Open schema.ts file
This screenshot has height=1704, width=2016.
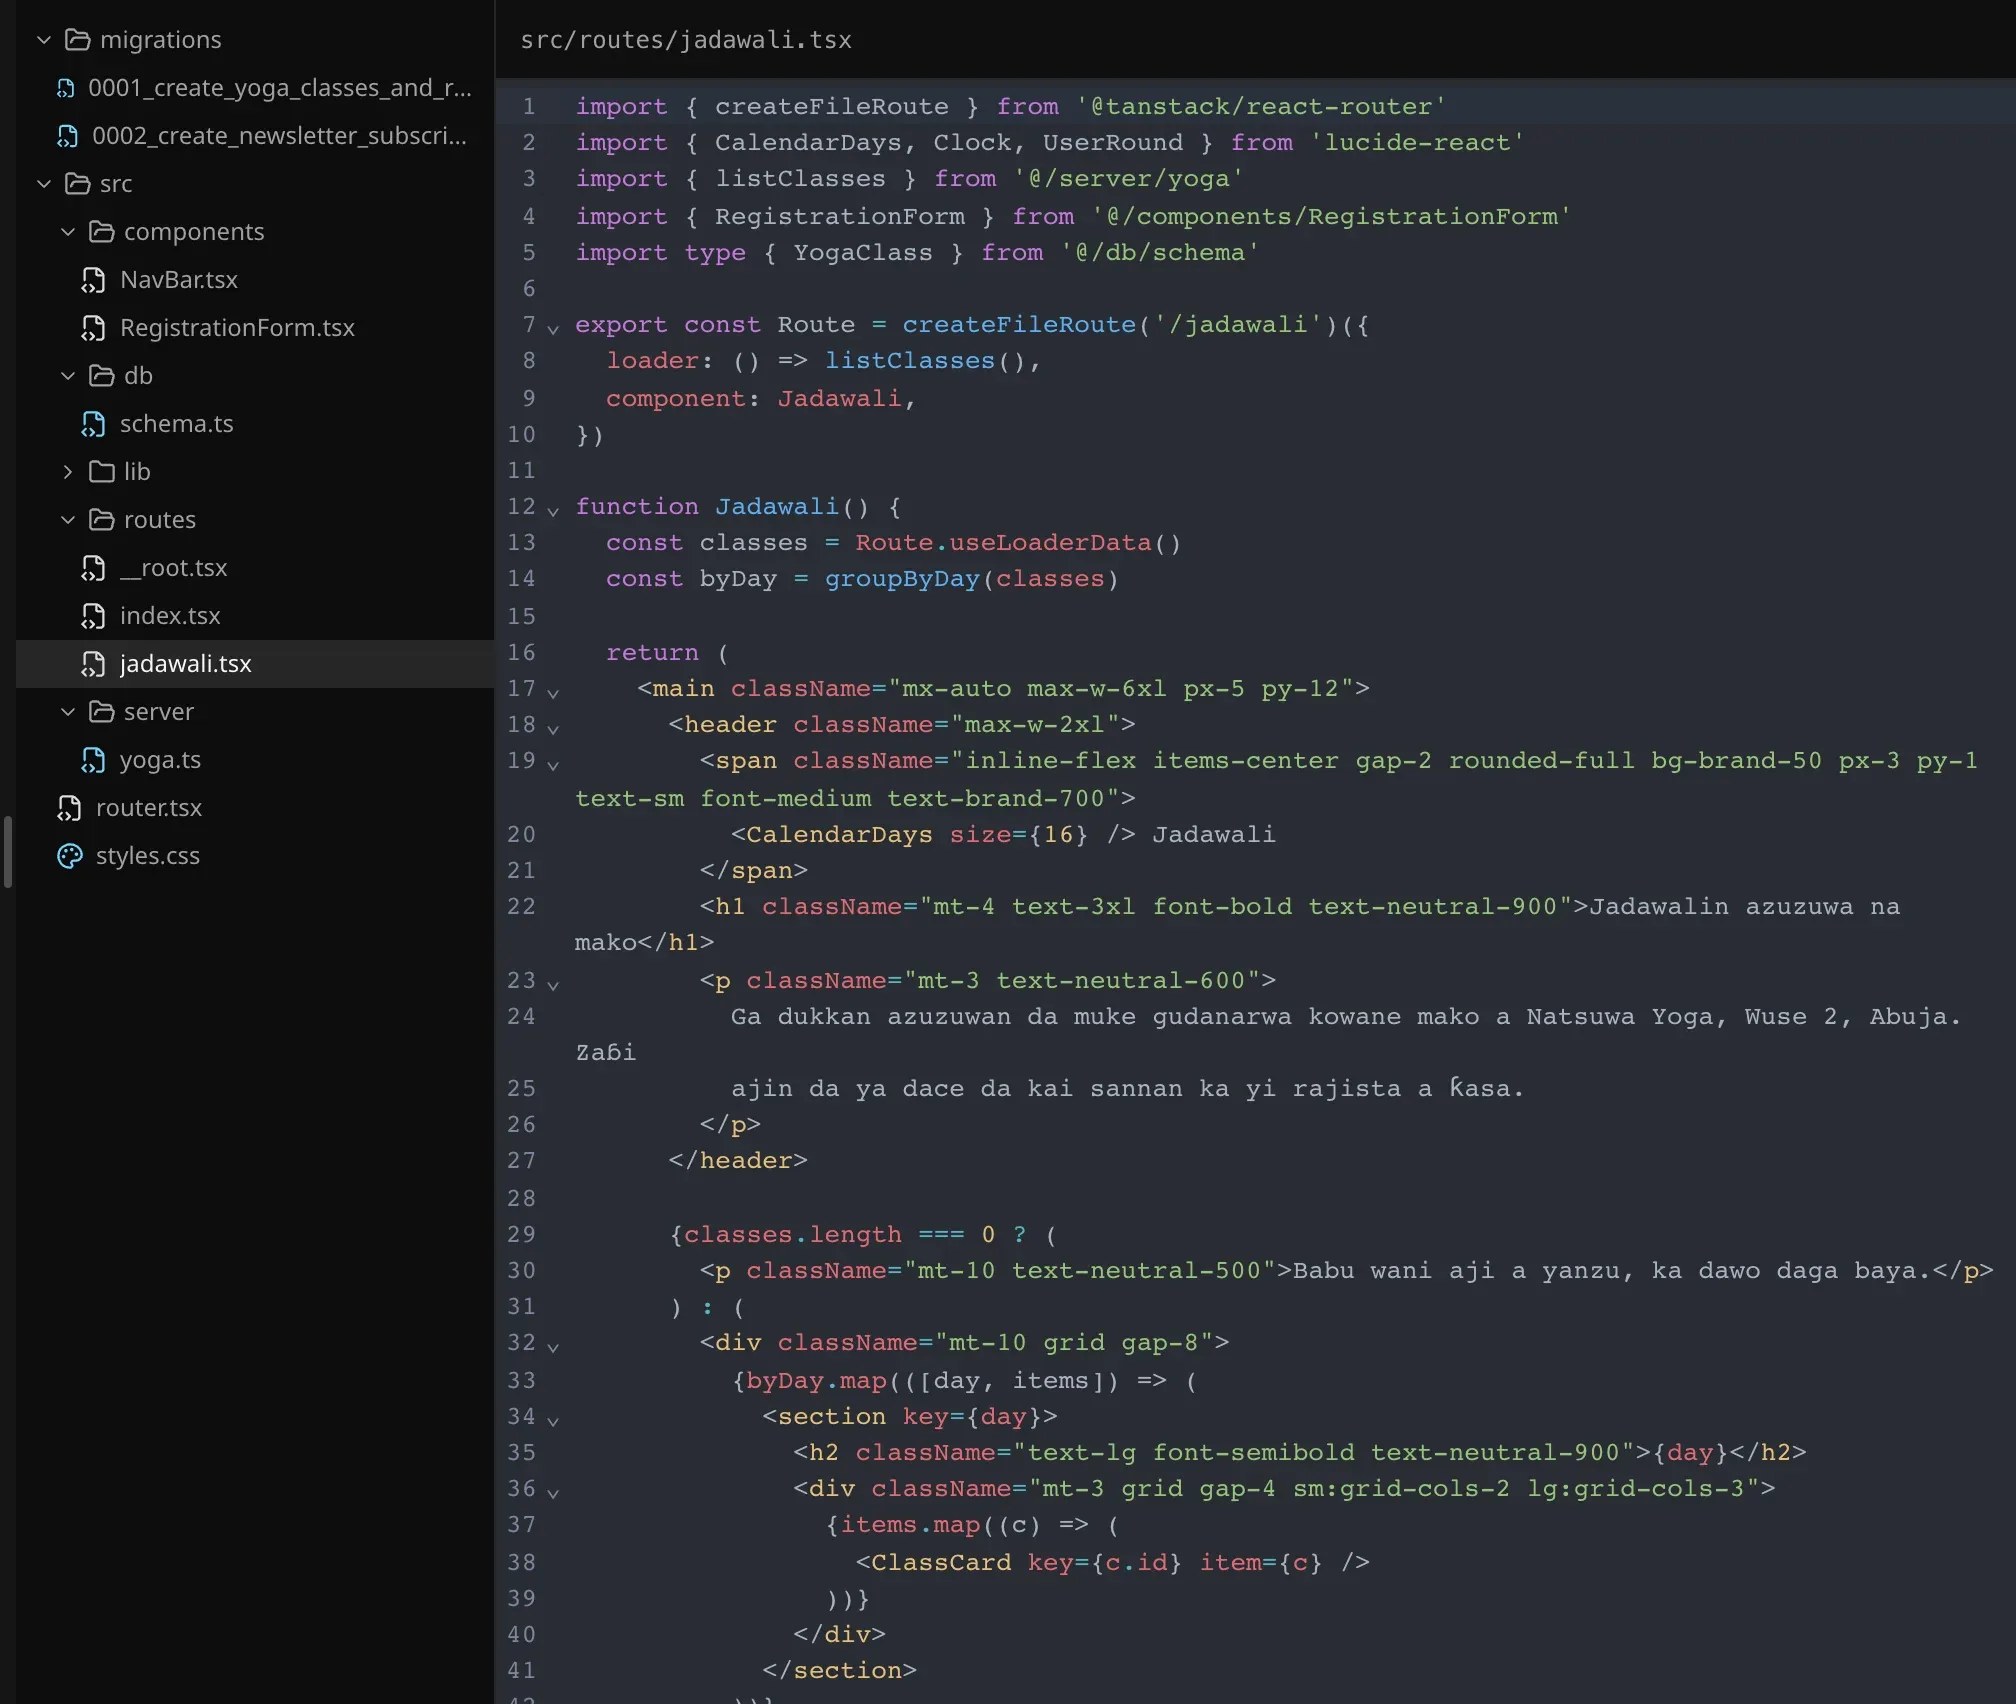(x=176, y=424)
